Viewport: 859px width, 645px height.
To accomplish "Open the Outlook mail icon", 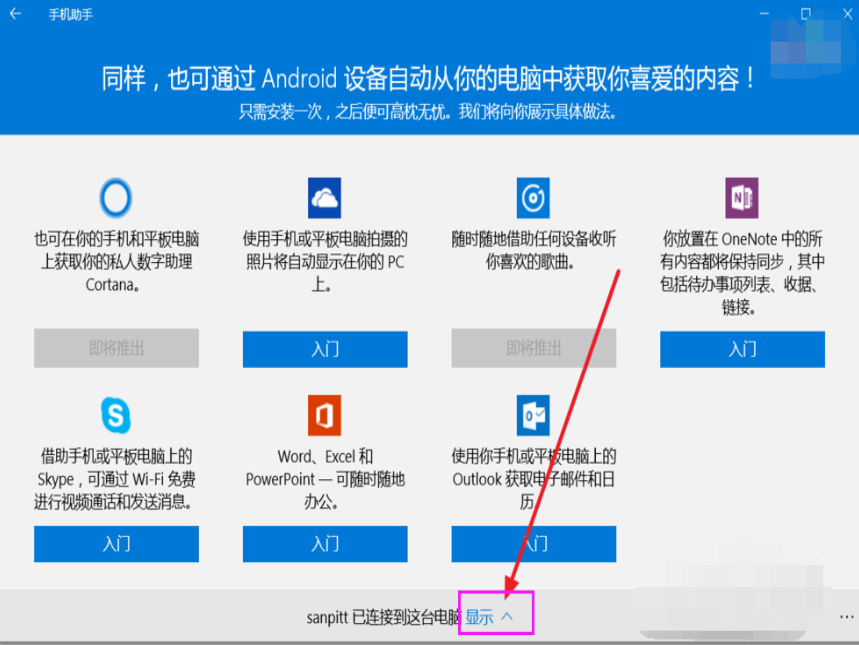I will [x=533, y=414].
